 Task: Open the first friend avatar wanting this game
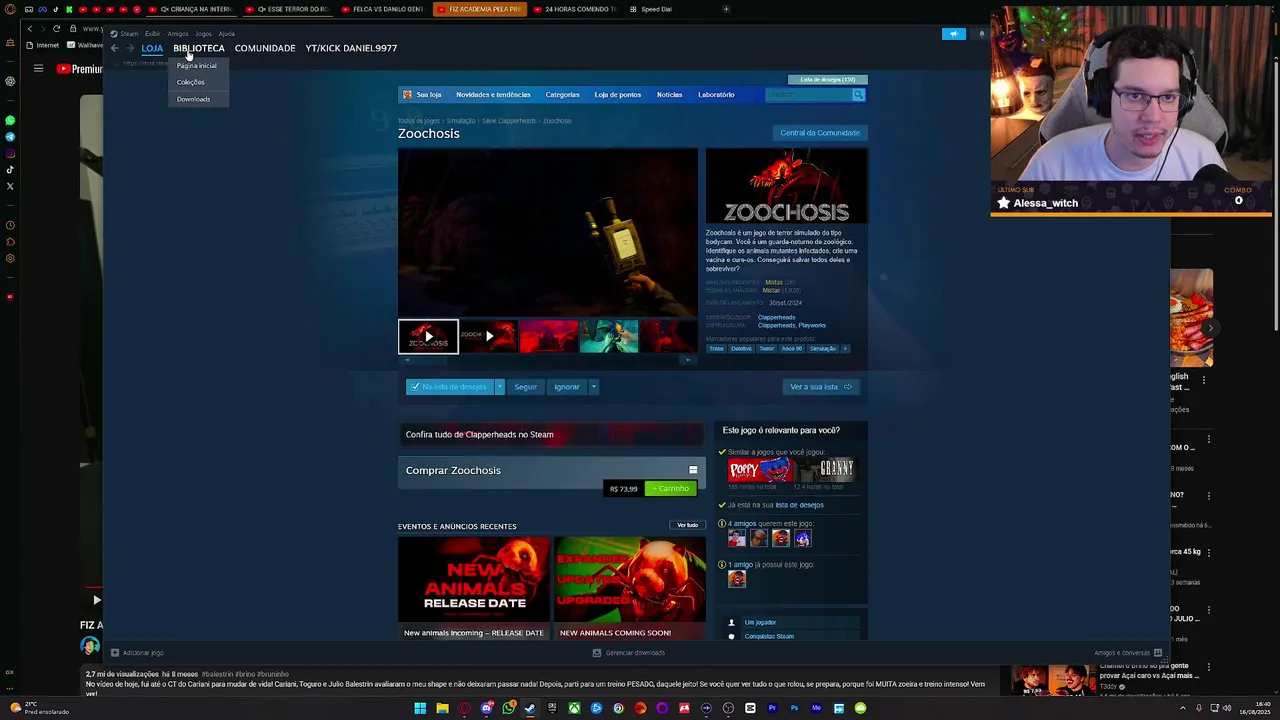click(x=737, y=539)
